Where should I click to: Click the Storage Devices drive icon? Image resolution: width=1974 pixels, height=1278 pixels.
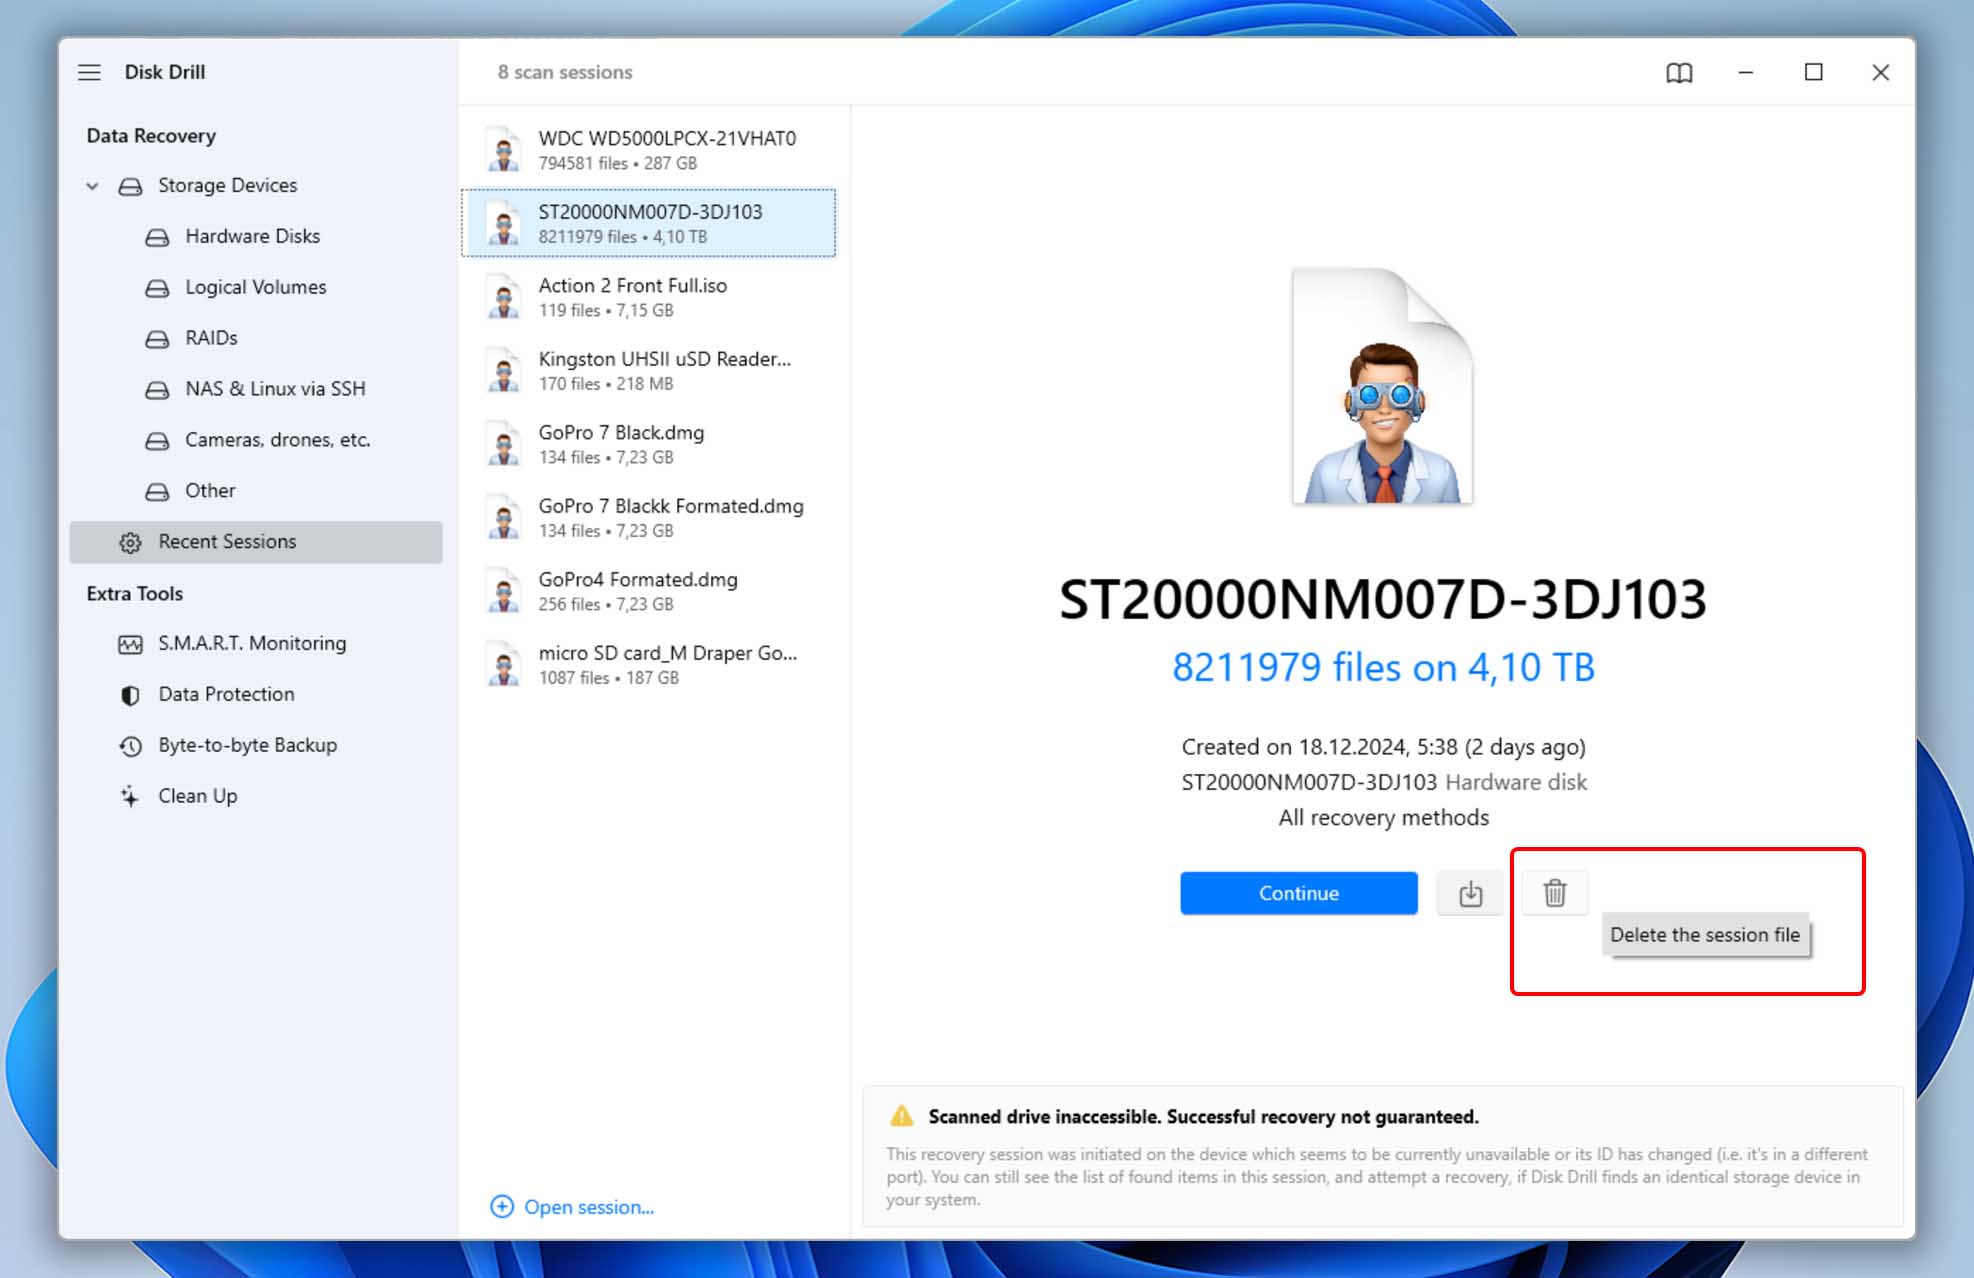click(x=130, y=186)
